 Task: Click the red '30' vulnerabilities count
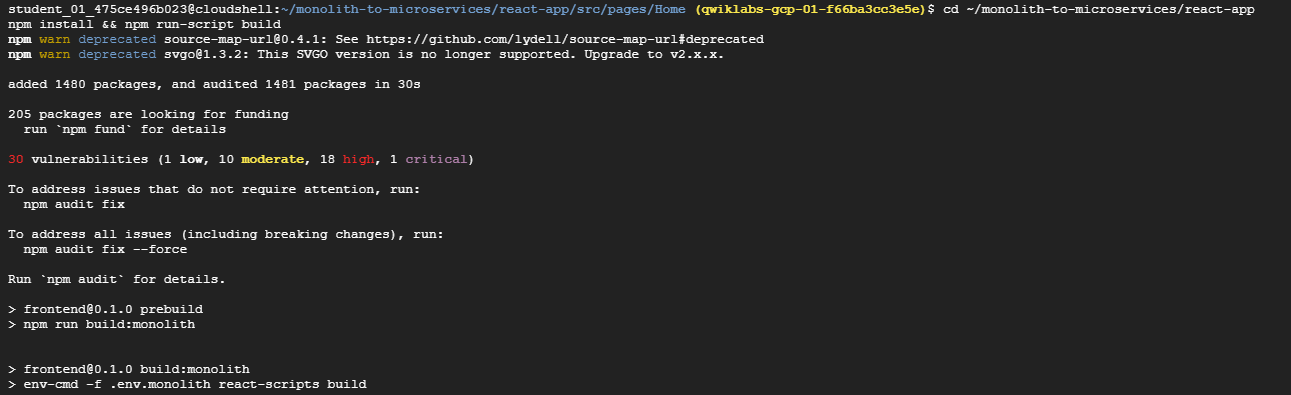pyautogui.click(x=15, y=159)
